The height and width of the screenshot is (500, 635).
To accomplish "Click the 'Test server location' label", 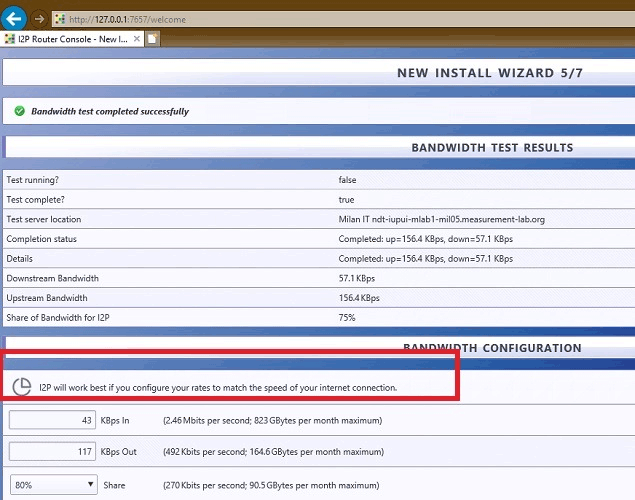I will tap(44, 219).
